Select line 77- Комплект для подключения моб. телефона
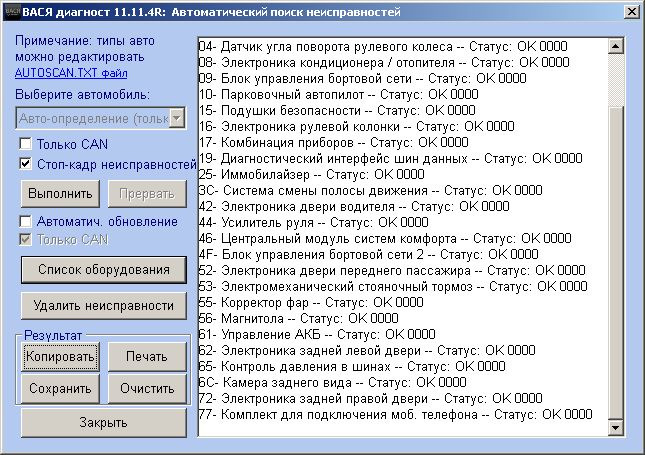The width and height of the screenshot is (645, 455). 396,415
